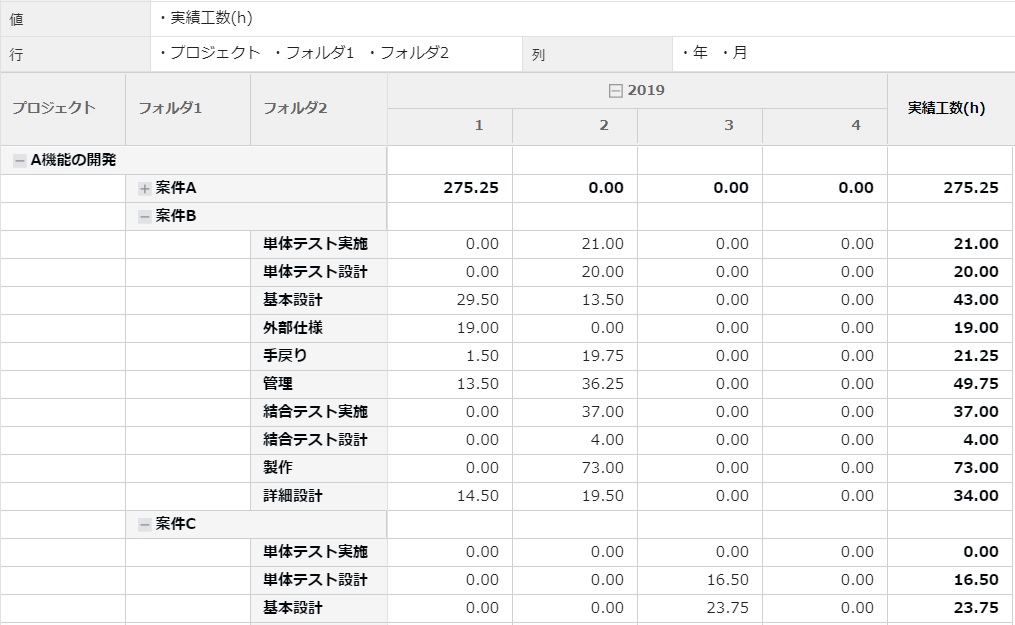
Task: Click the 月 item in column fields
Action: 738,53
